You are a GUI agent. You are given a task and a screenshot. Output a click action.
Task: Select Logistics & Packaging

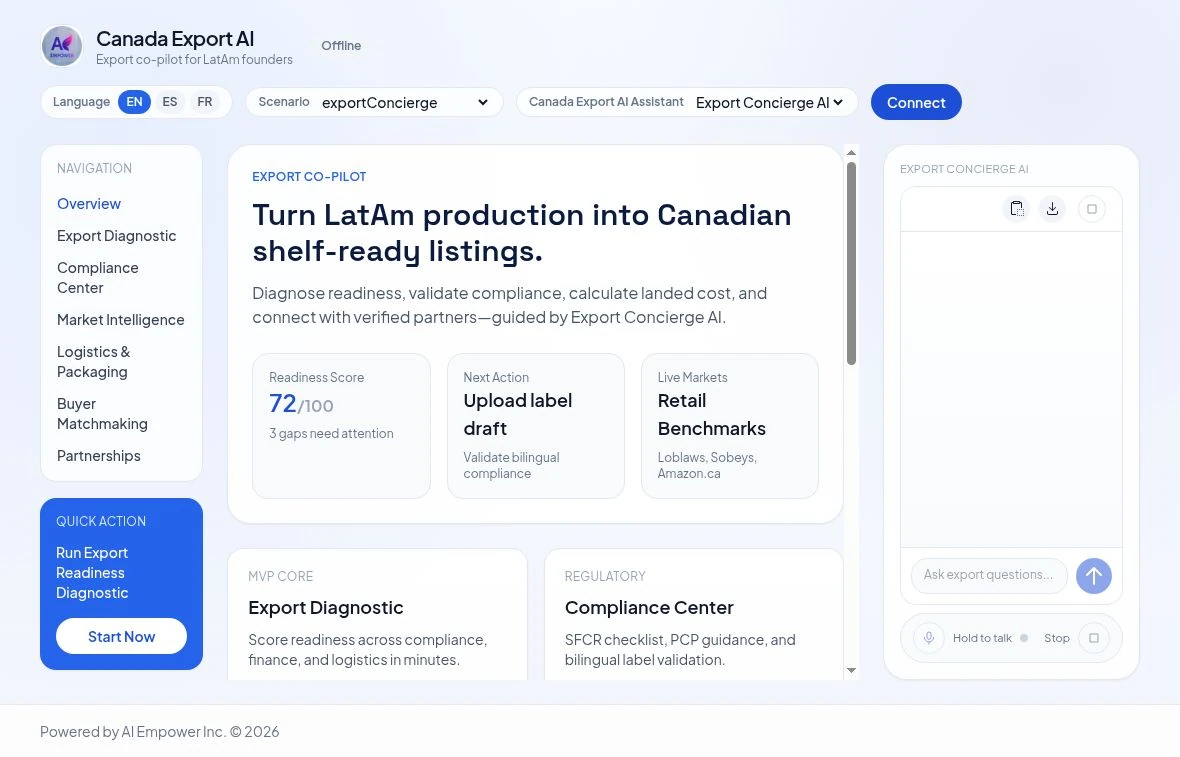click(93, 362)
